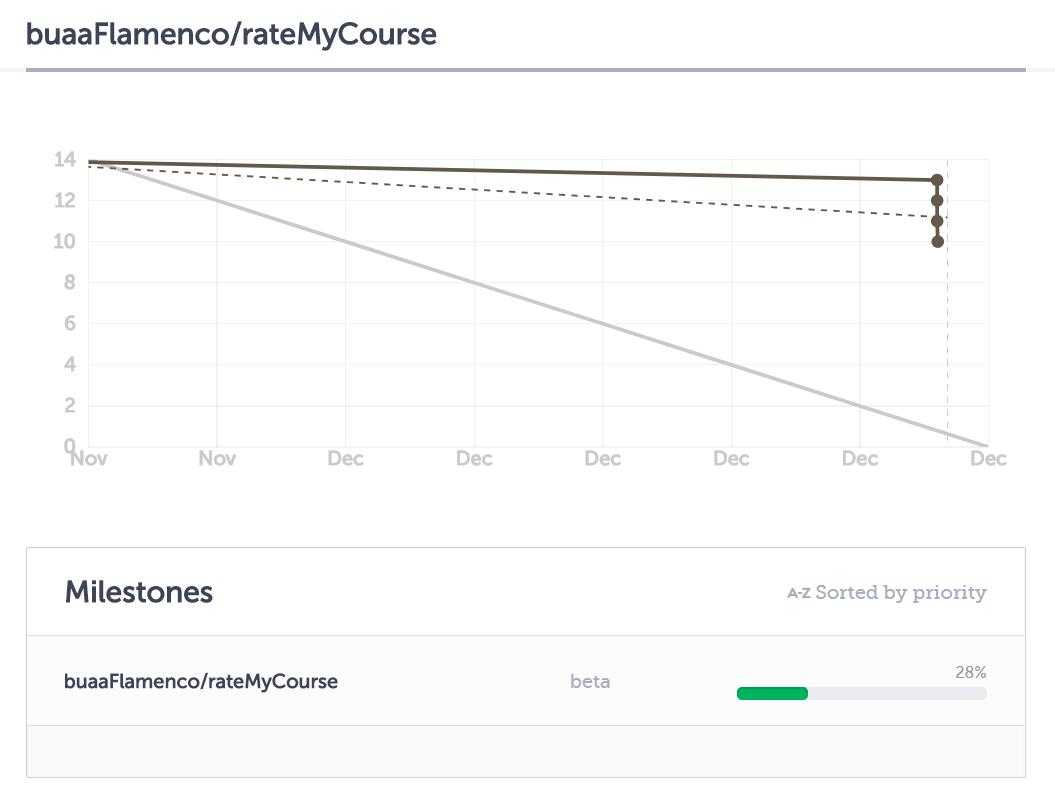1055x804 pixels.
Task: Click the first Nov x-axis label
Action: (x=89, y=459)
